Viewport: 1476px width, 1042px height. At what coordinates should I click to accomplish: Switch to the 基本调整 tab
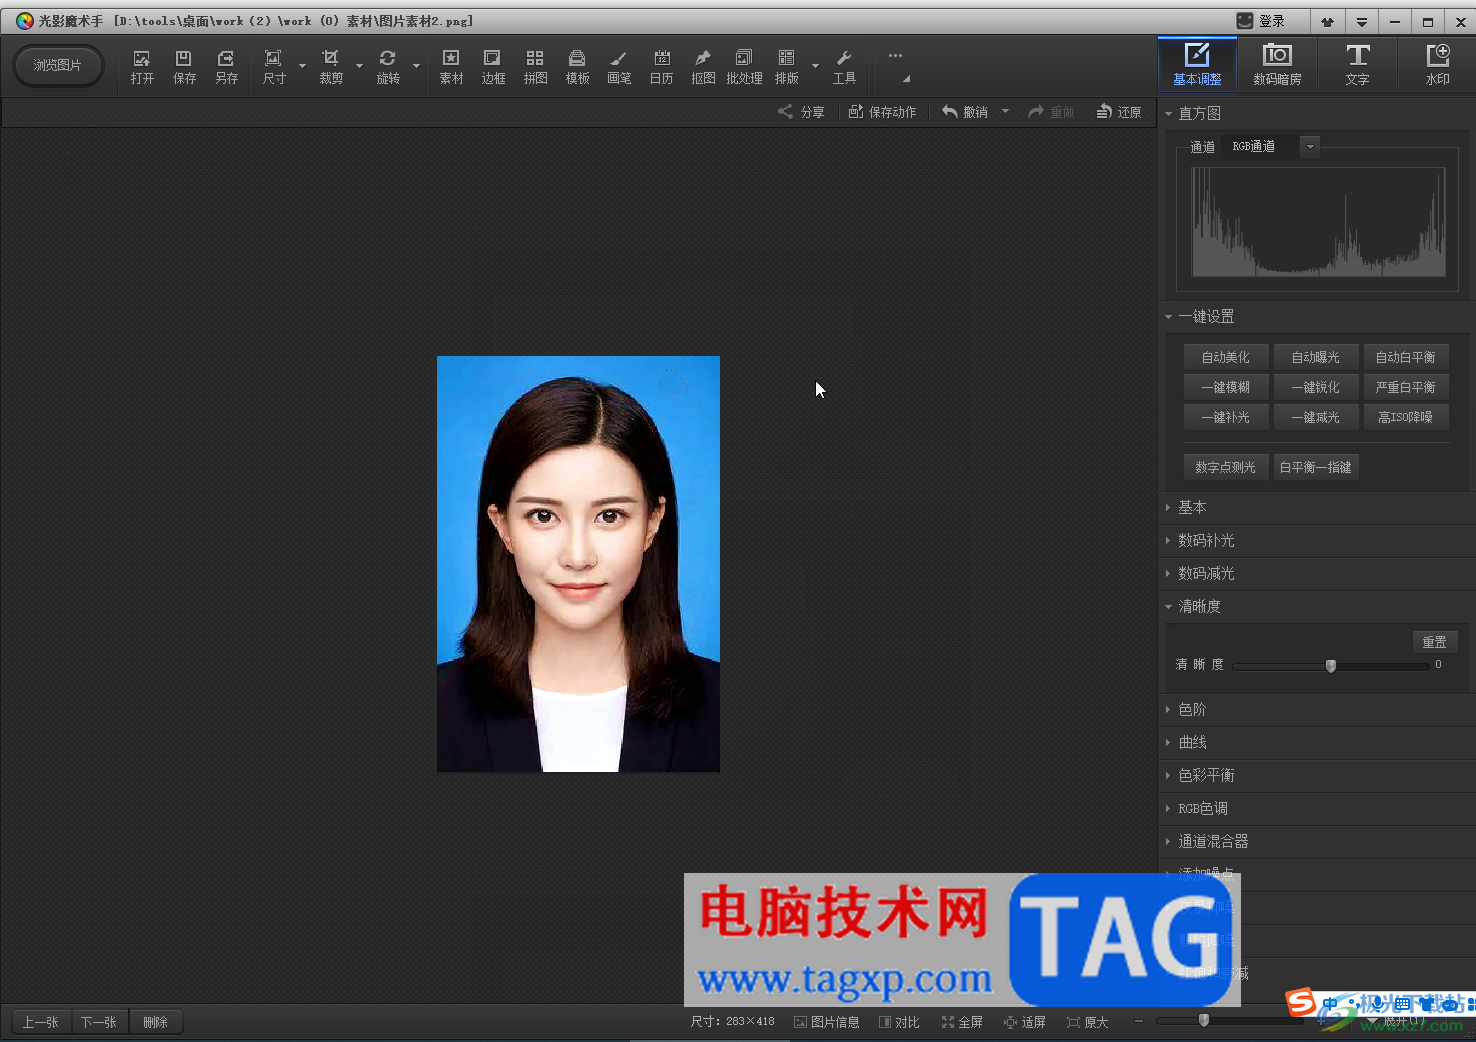1197,64
